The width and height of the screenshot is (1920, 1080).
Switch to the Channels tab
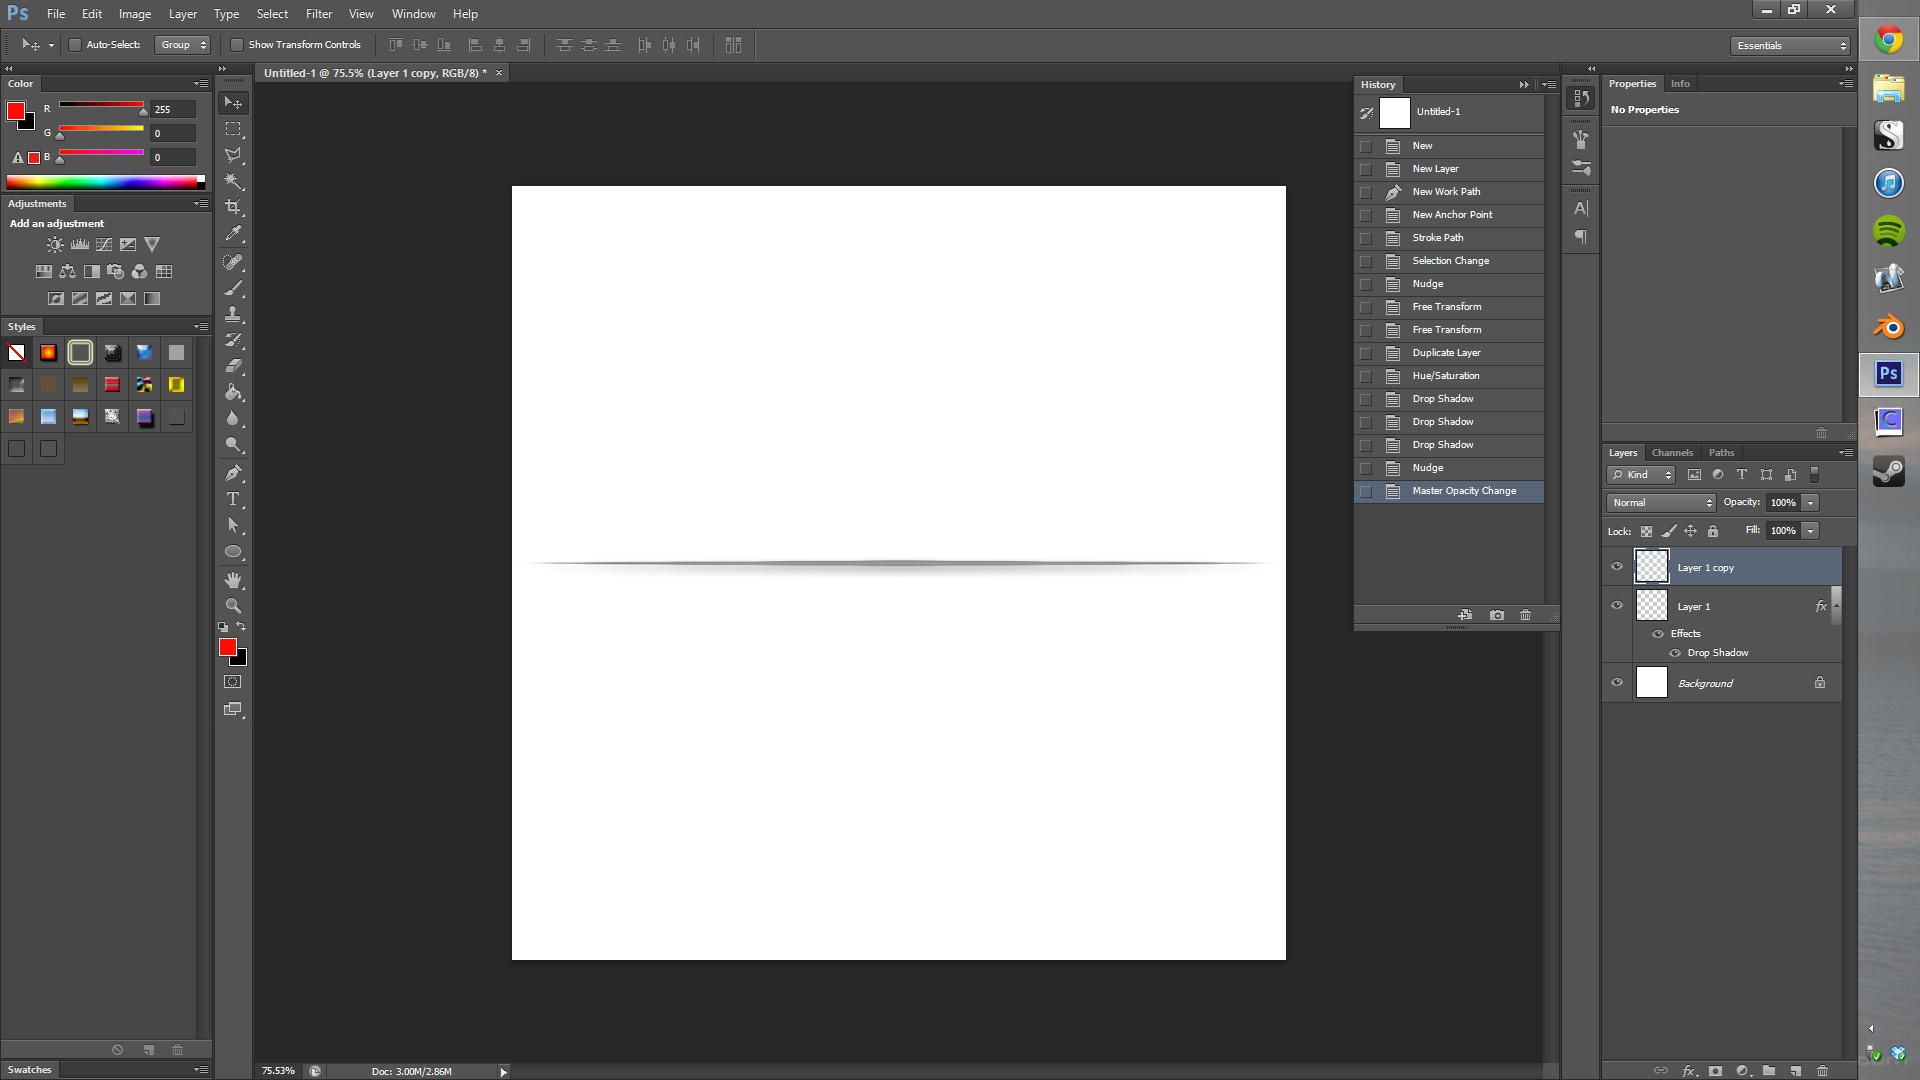(1672, 452)
